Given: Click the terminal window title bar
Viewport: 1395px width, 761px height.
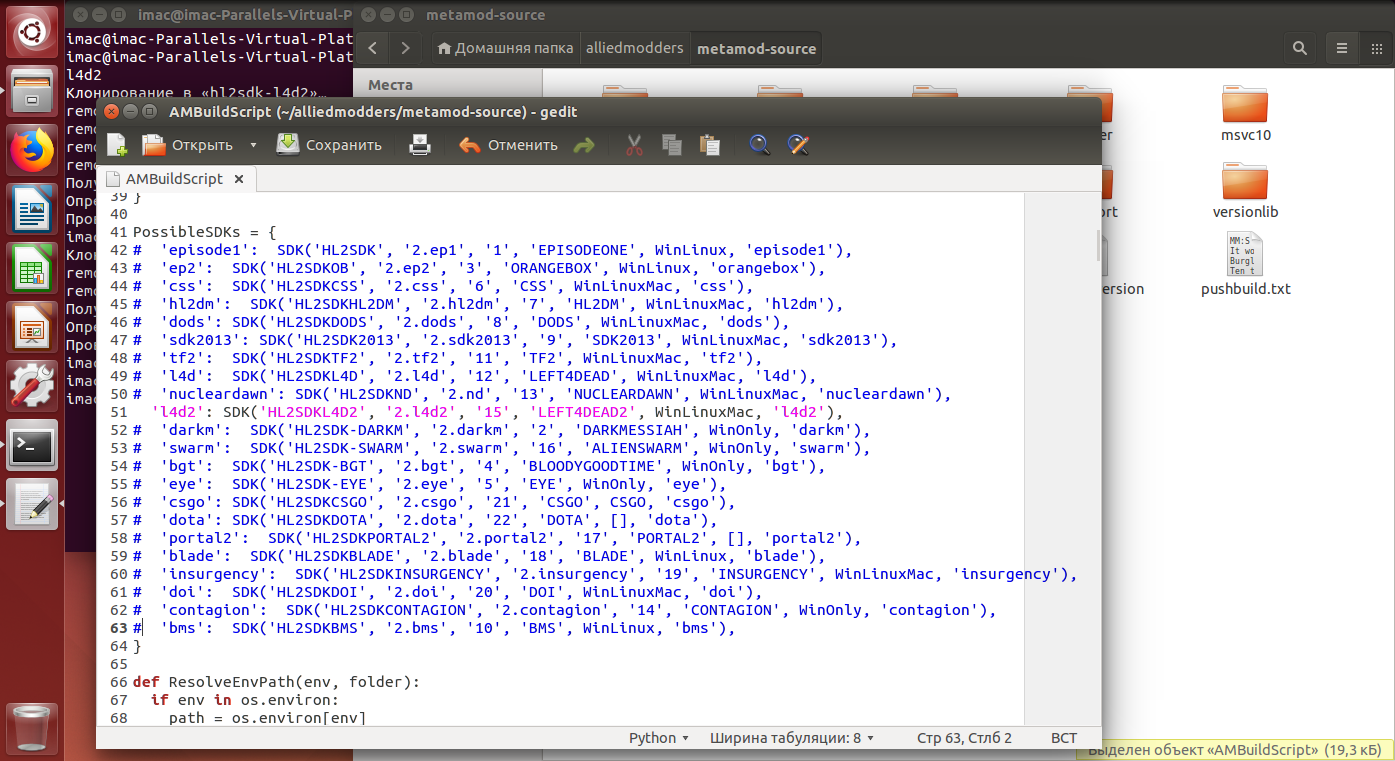Looking at the screenshot, I should click(x=210, y=14).
